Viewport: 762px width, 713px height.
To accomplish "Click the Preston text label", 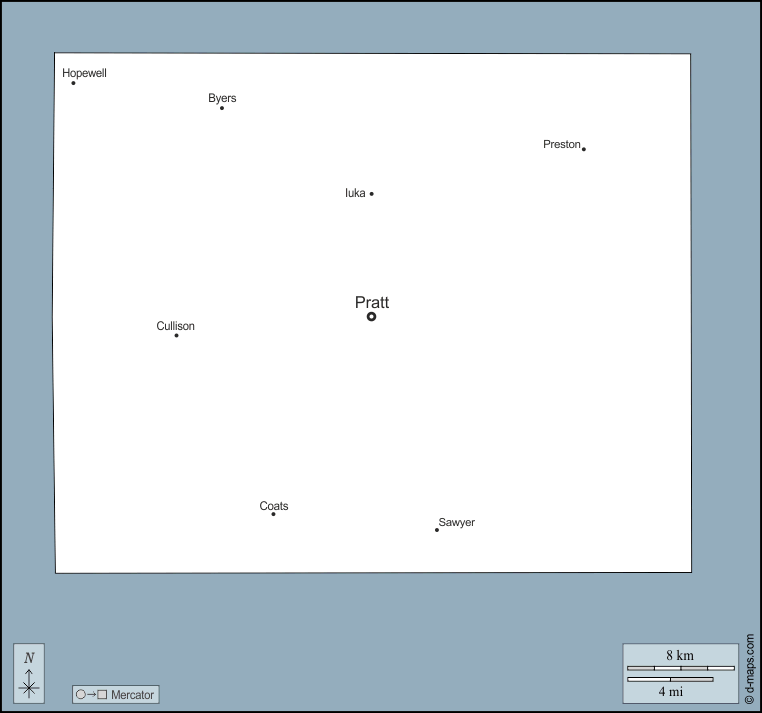I will 561,144.
